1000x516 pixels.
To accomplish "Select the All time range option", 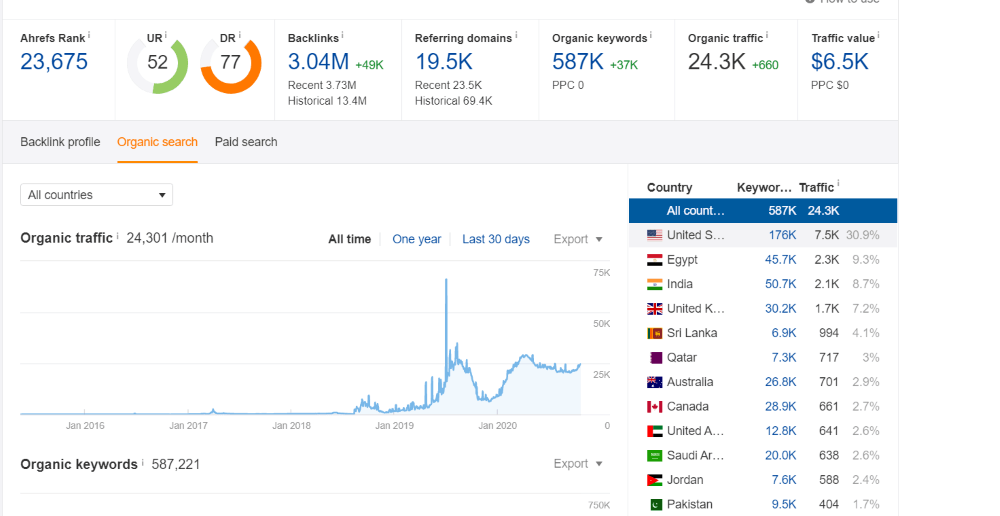I will pyautogui.click(x=349, y=239).
